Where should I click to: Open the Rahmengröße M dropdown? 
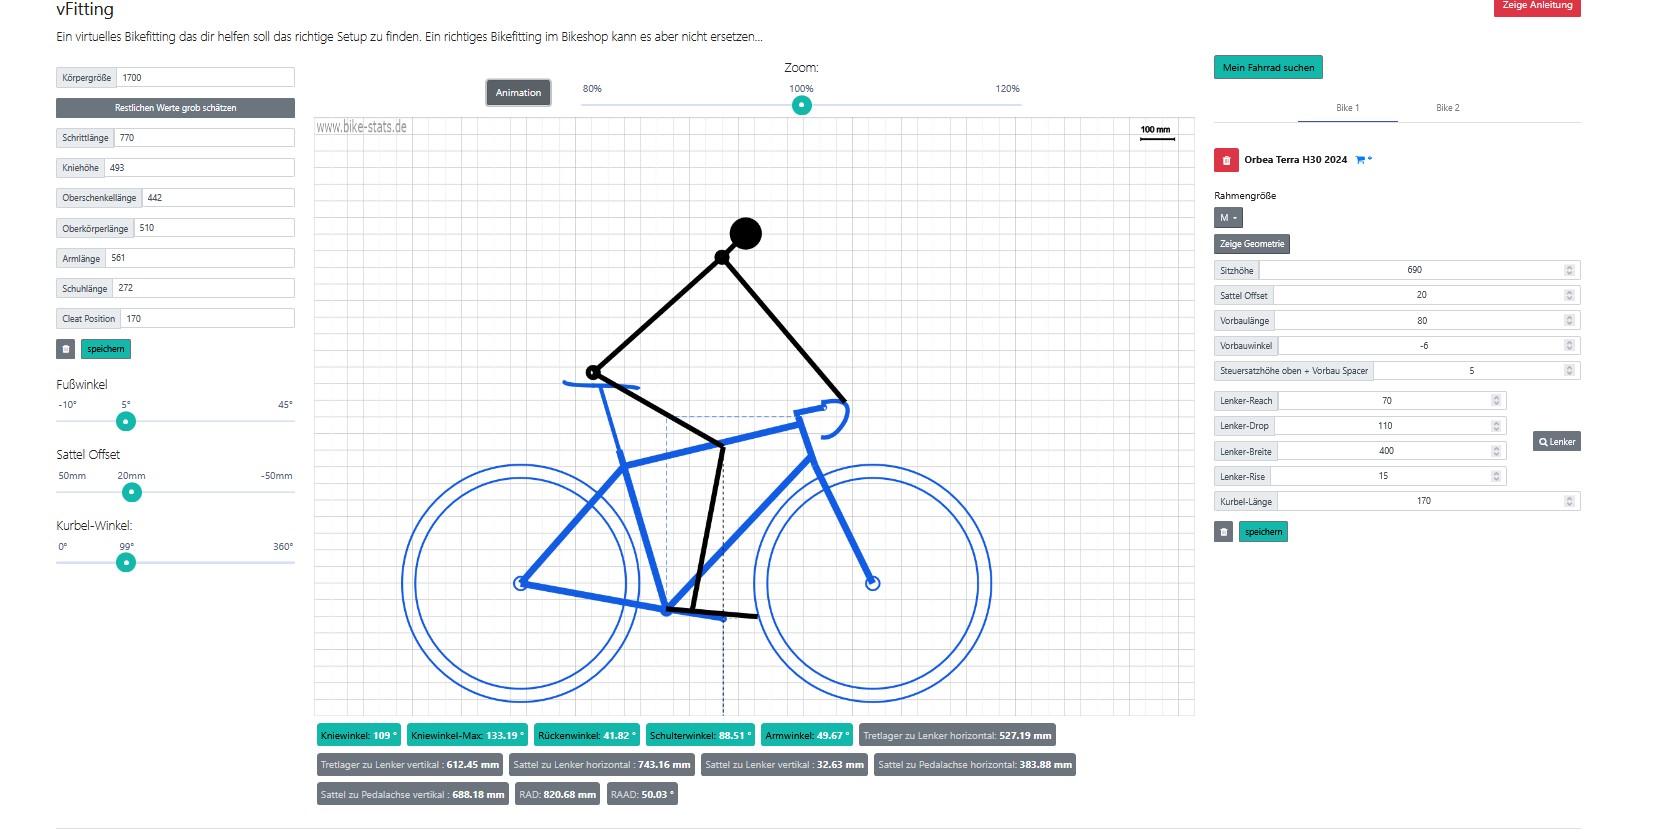tap(1228, 218)
